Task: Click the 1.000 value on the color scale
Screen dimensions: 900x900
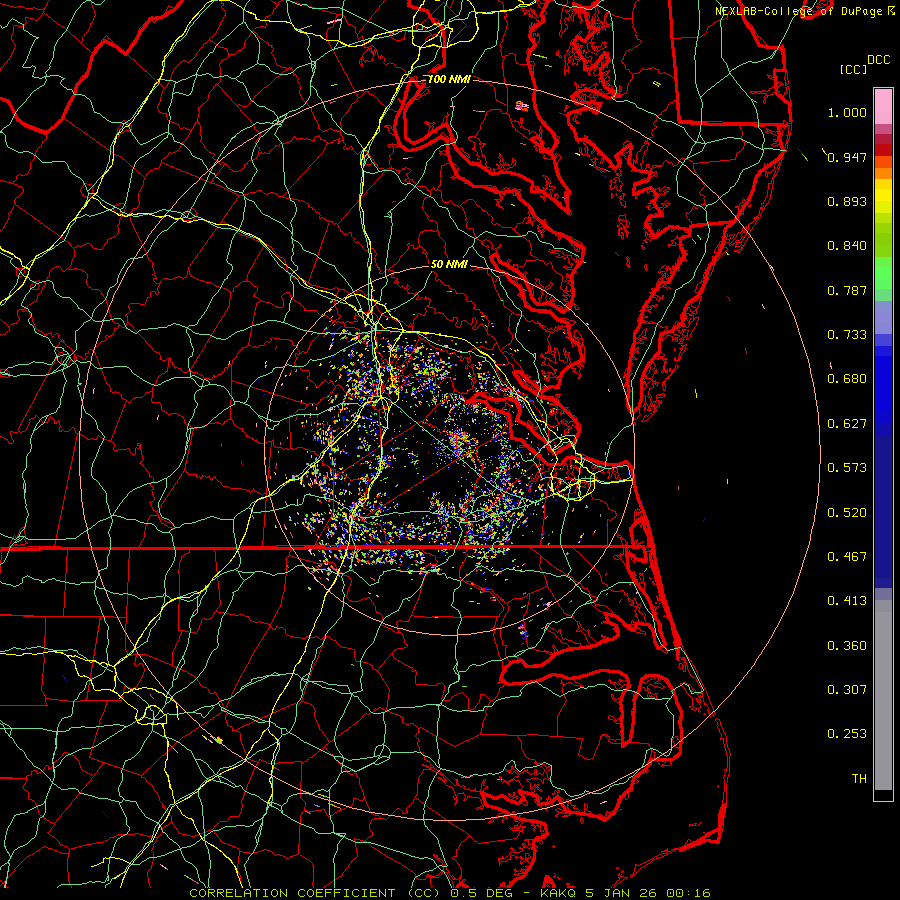Action: (x=847, y=112)
